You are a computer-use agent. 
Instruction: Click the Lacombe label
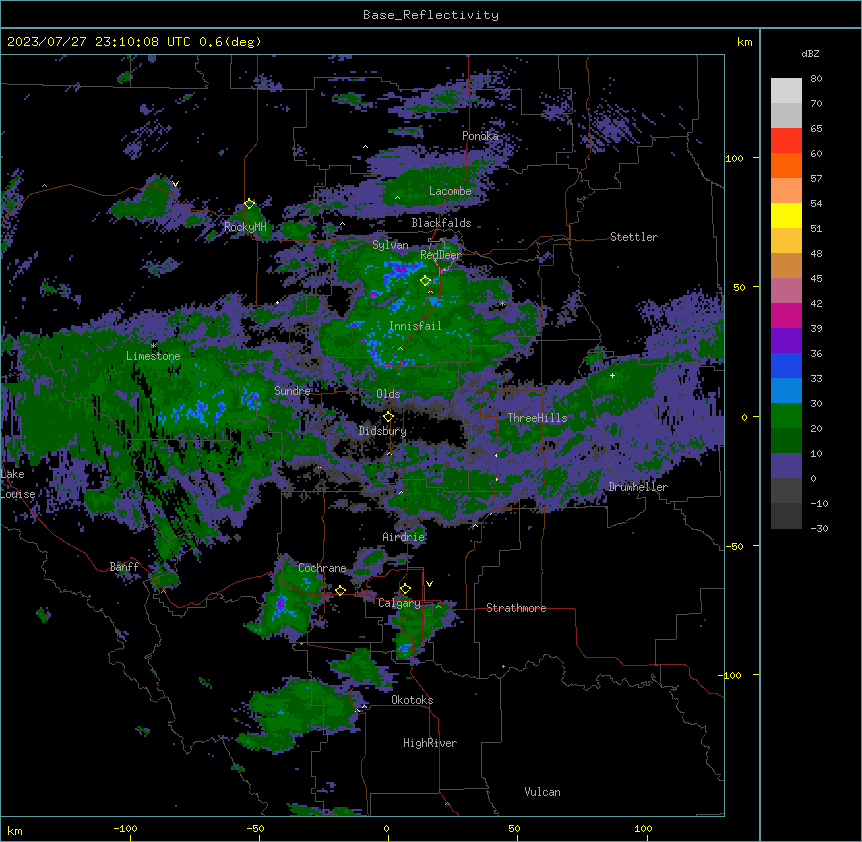[450, 191]
